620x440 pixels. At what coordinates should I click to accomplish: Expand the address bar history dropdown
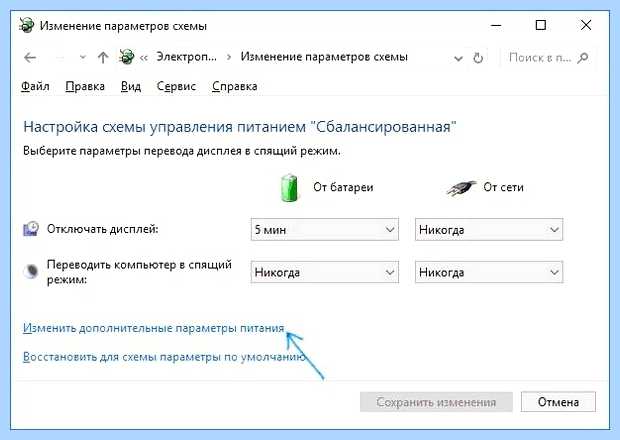[x=458, y=59]
